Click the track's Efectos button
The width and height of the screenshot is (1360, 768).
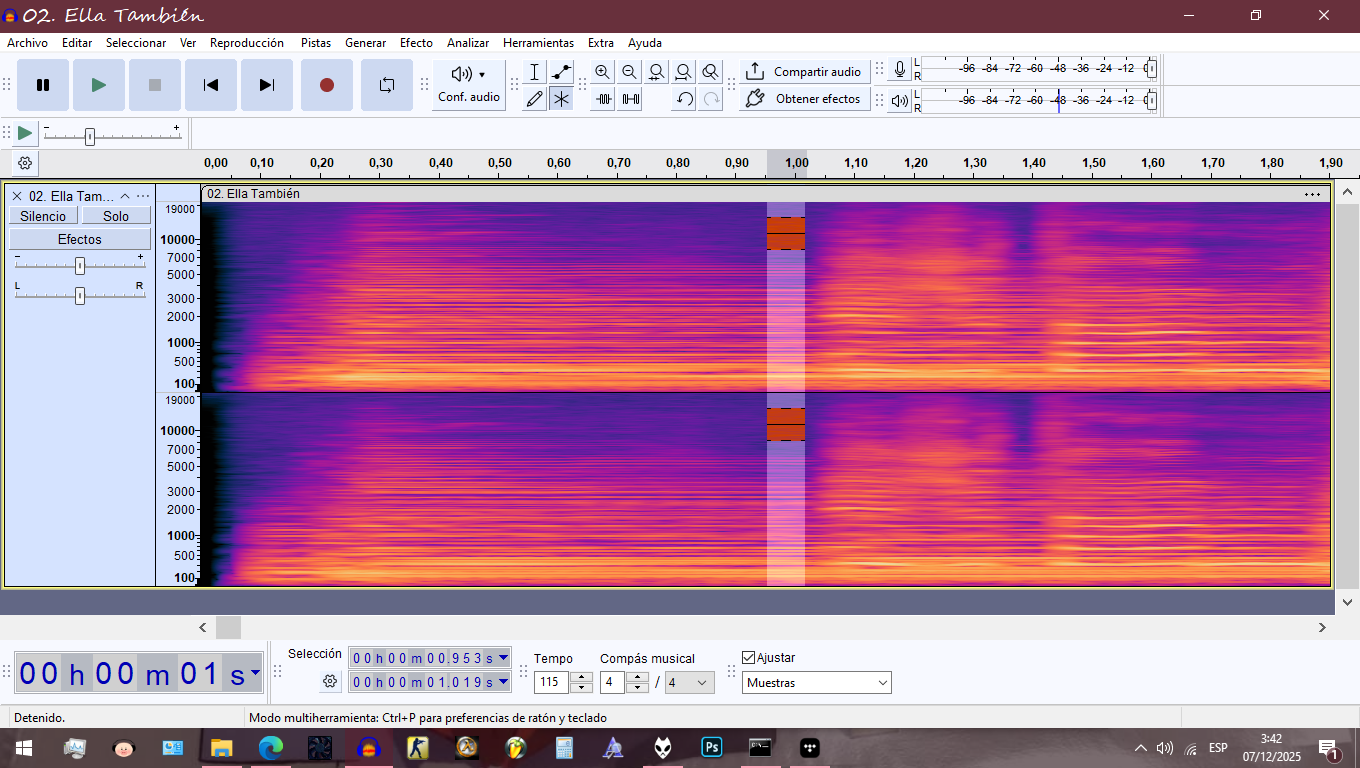(80, 239)
